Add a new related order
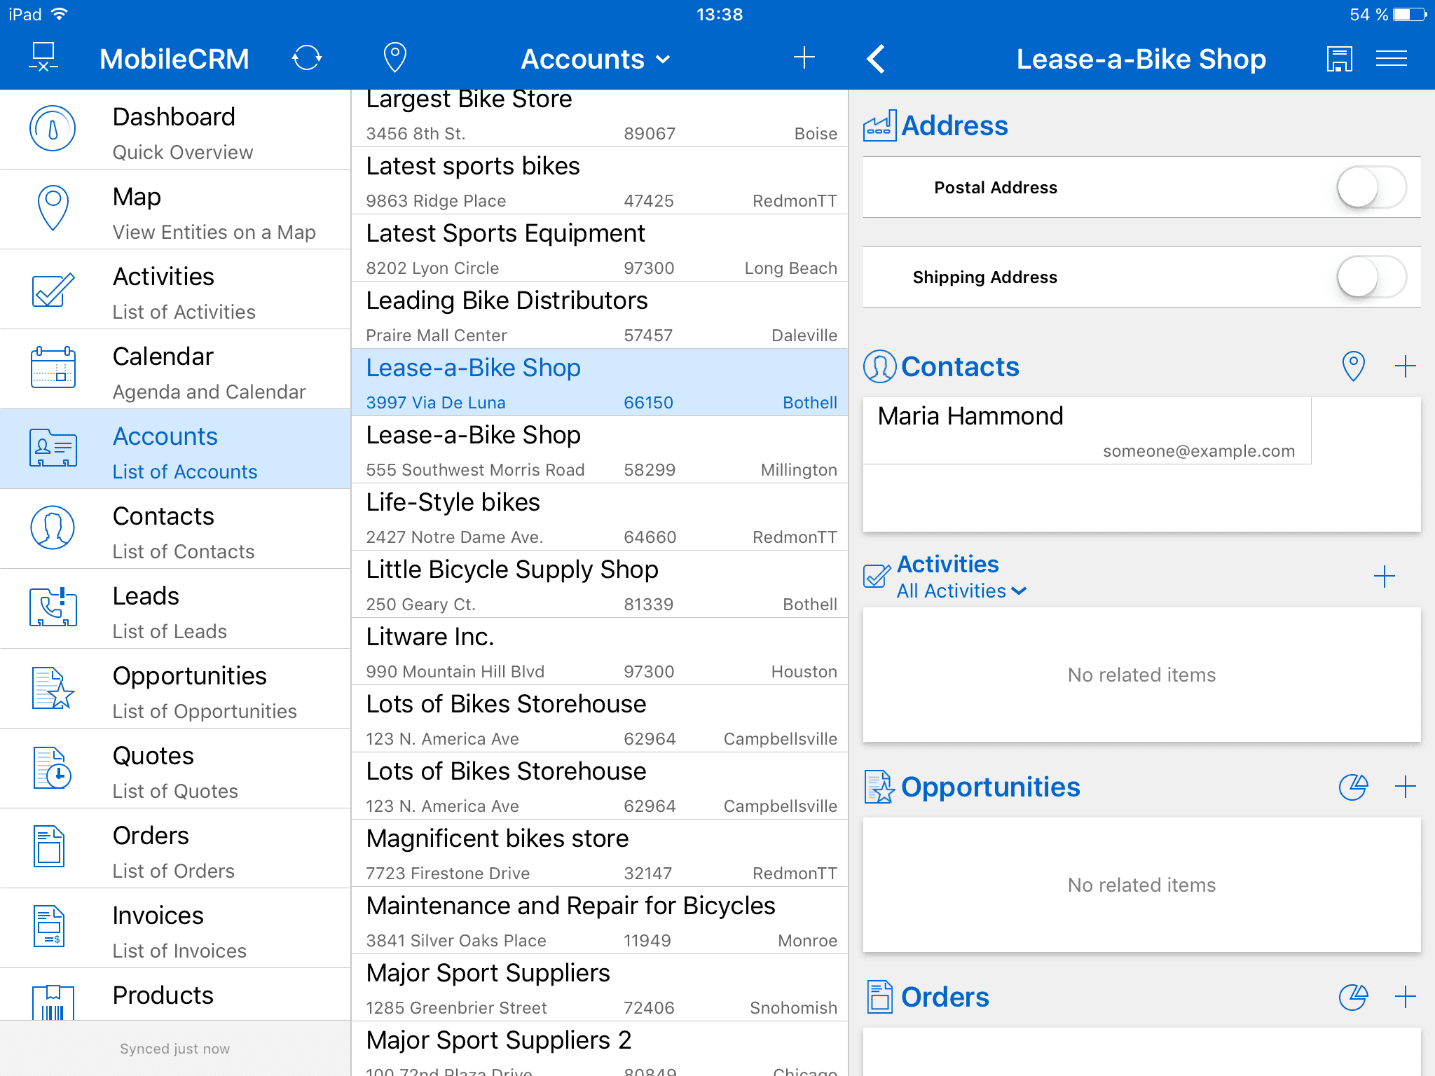 point(1405,997)
